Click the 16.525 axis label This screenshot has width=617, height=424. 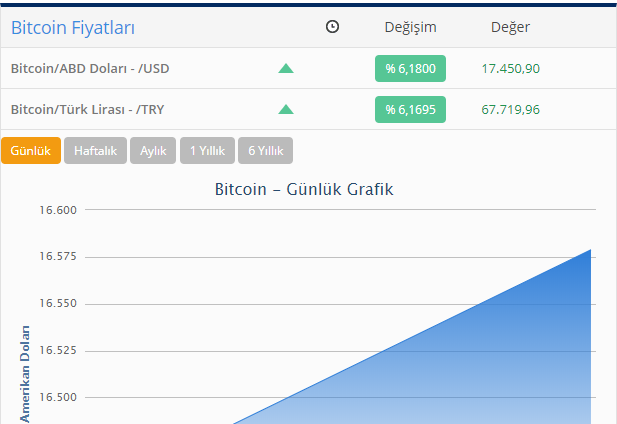click(x=58, y=350)
